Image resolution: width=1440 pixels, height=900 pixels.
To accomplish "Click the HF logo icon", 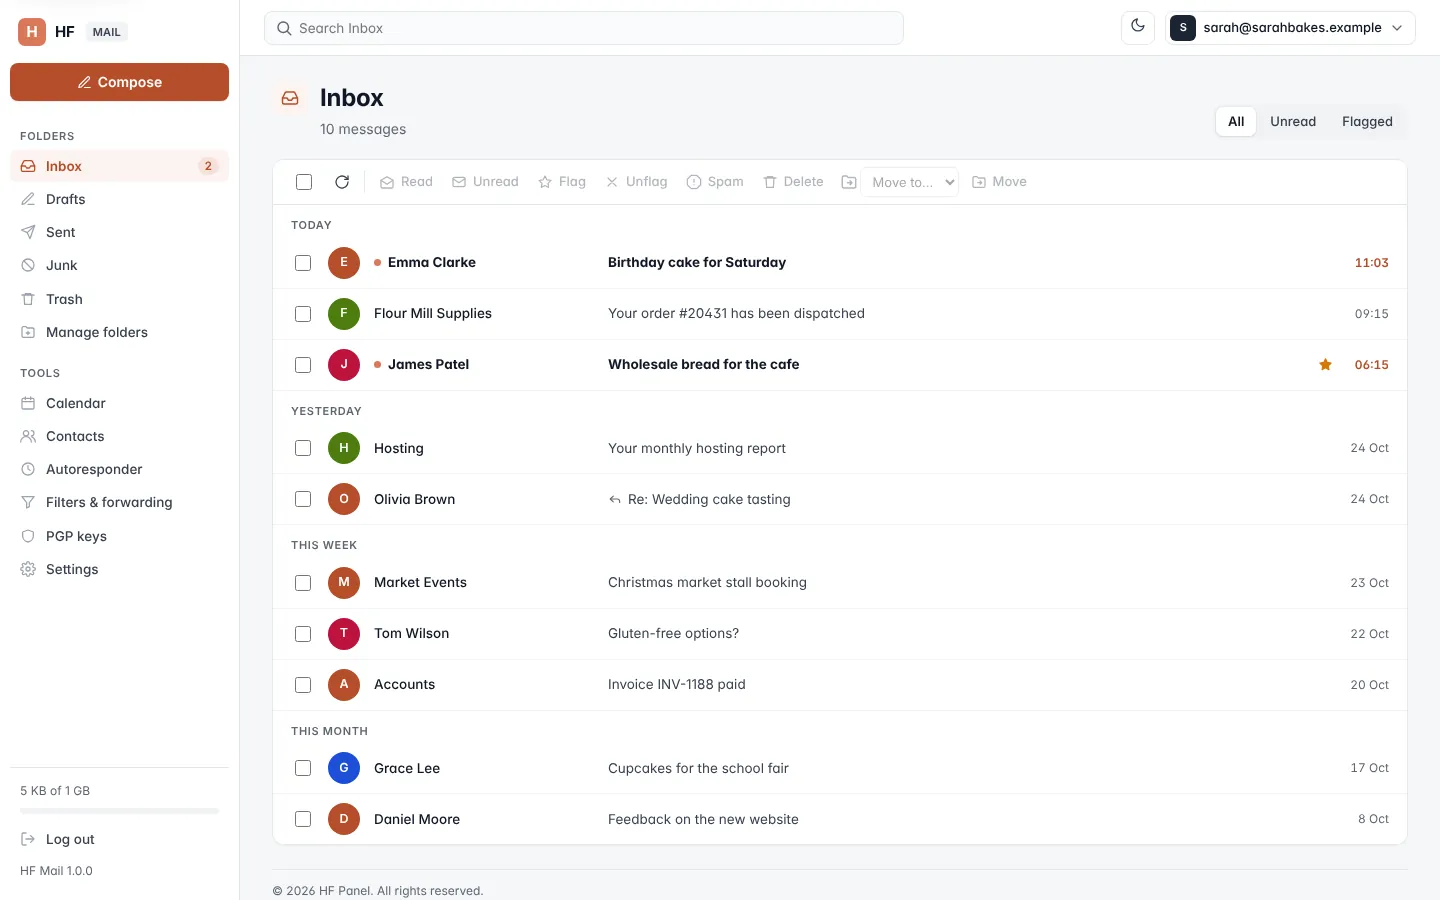I will [x=32, y=32].
